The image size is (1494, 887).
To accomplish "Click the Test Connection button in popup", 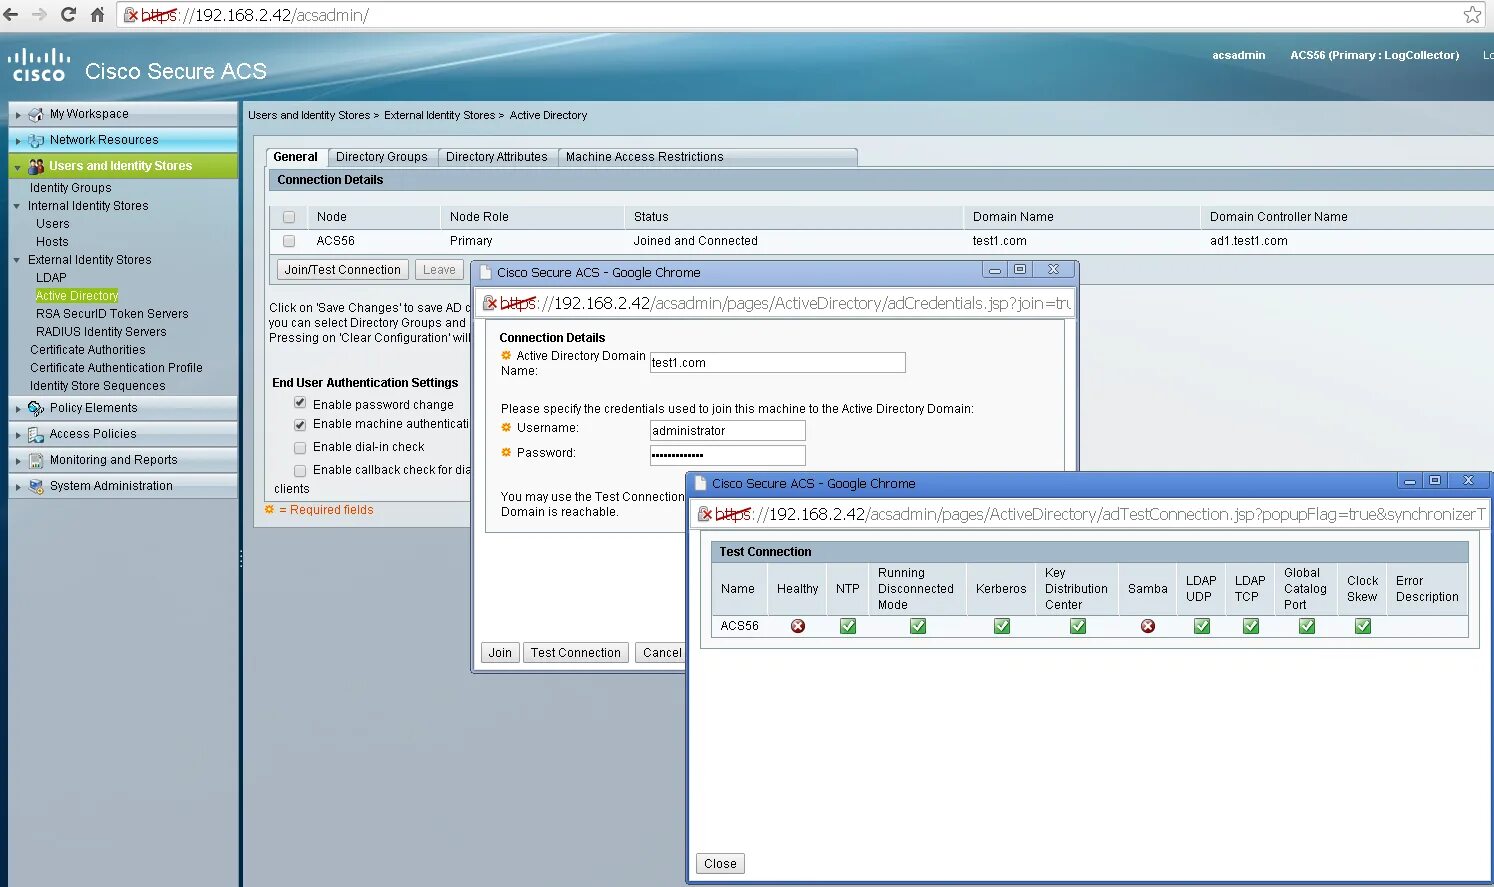I will point(576,653).
